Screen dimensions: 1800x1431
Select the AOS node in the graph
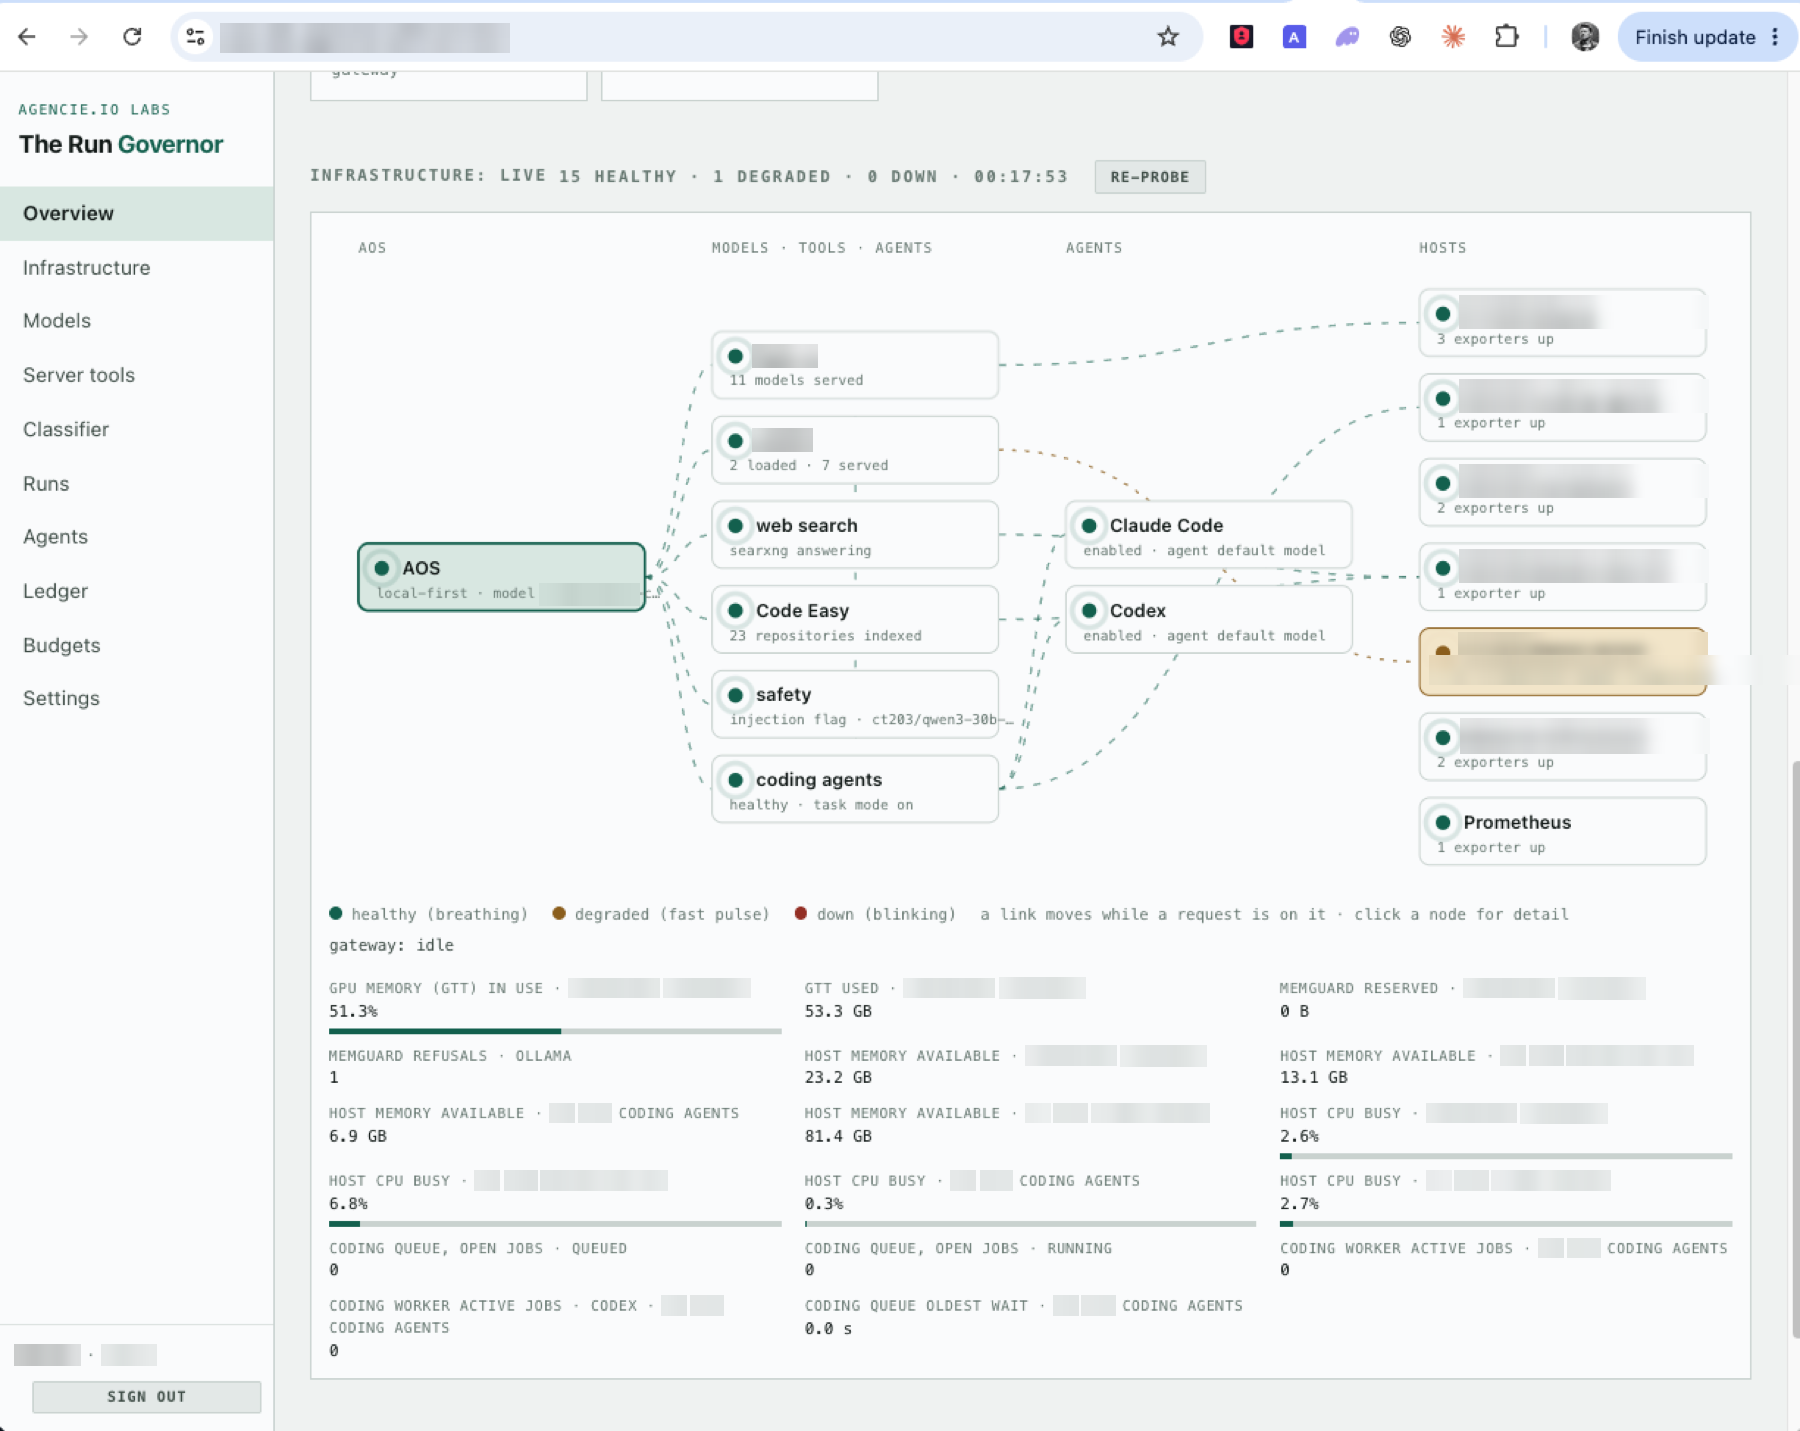coord(501,577)
